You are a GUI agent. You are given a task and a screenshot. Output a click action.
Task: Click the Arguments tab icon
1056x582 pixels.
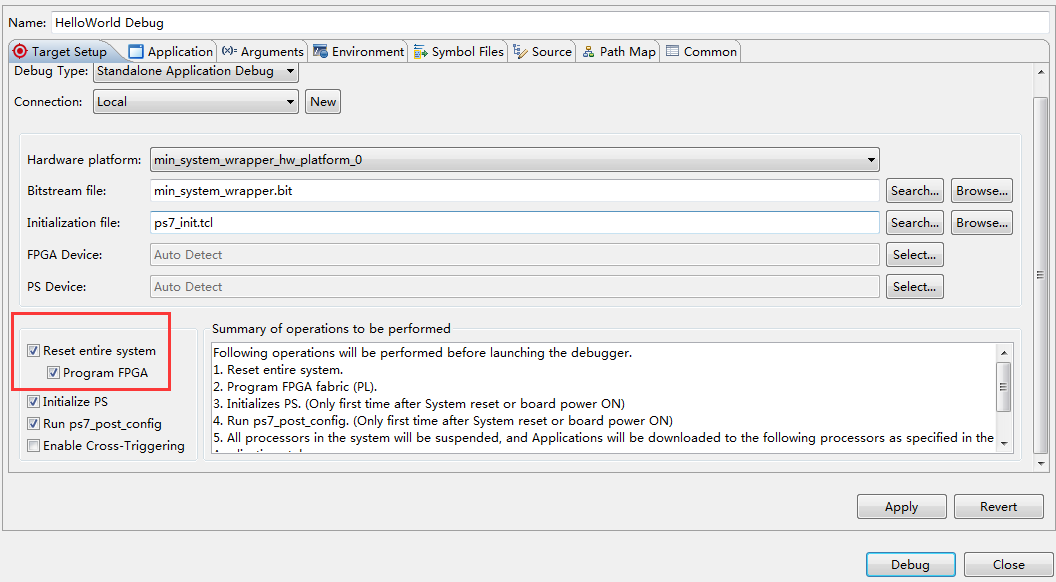[229, 51]
